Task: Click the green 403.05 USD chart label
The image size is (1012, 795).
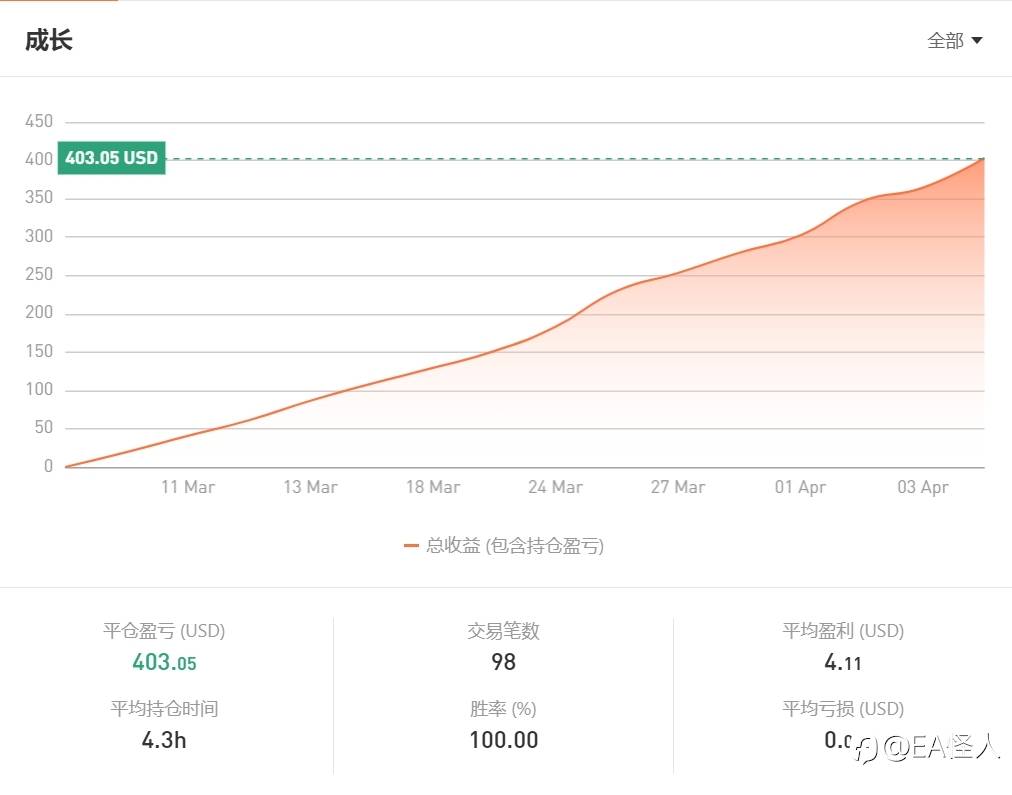Action: click(x=111, y=158)
